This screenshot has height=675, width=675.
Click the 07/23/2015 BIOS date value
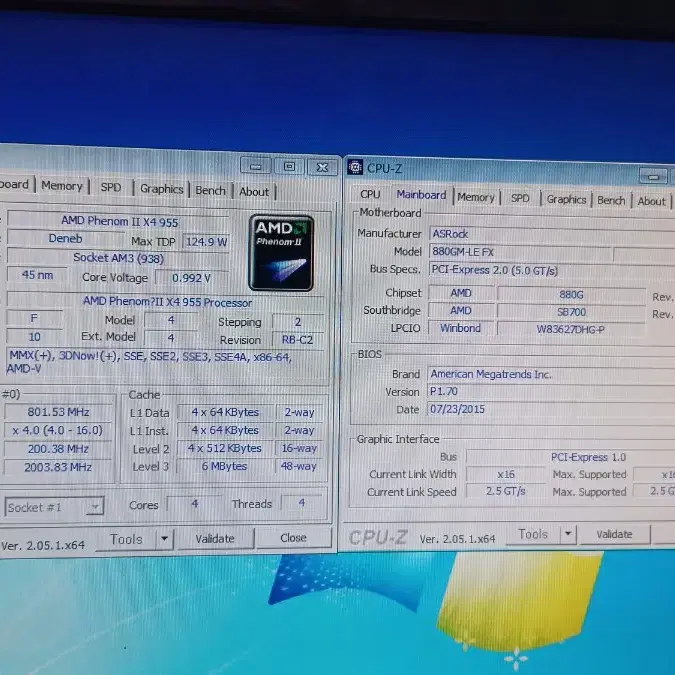[x=551, y=409]
